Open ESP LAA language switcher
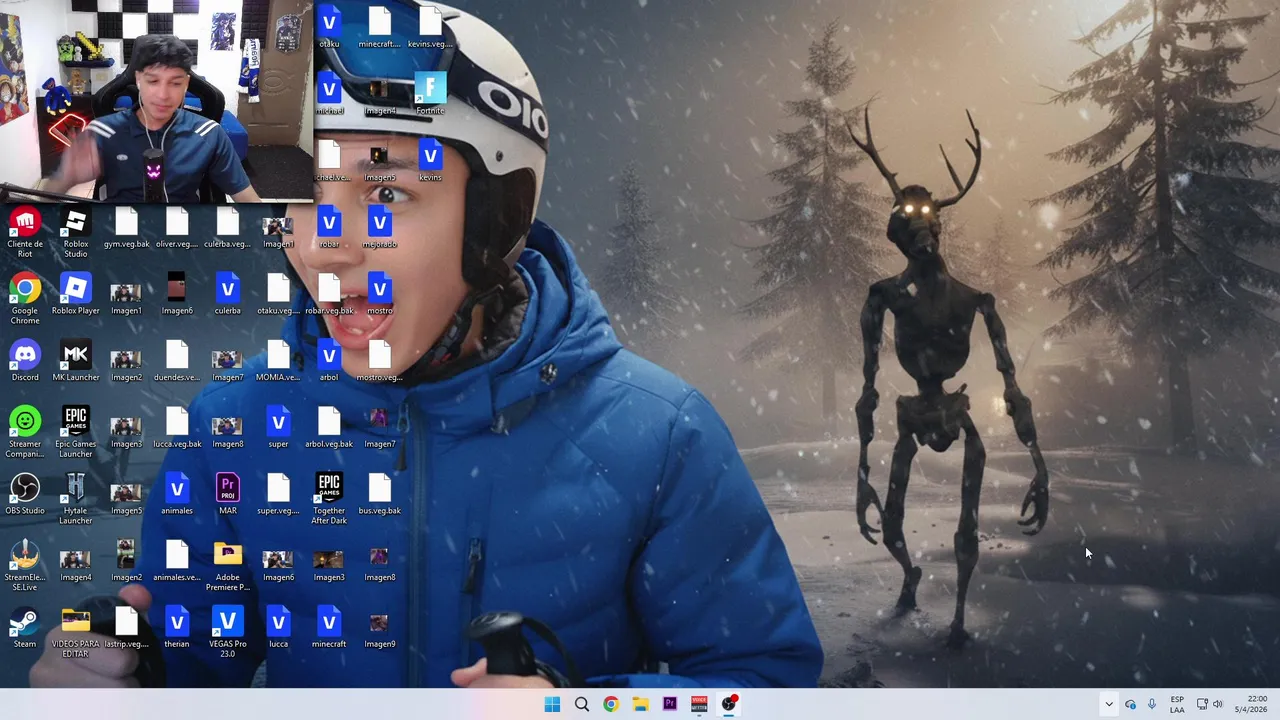Image resolution: width=1280 pixels, height=720 pixels. click(1177, 704)
